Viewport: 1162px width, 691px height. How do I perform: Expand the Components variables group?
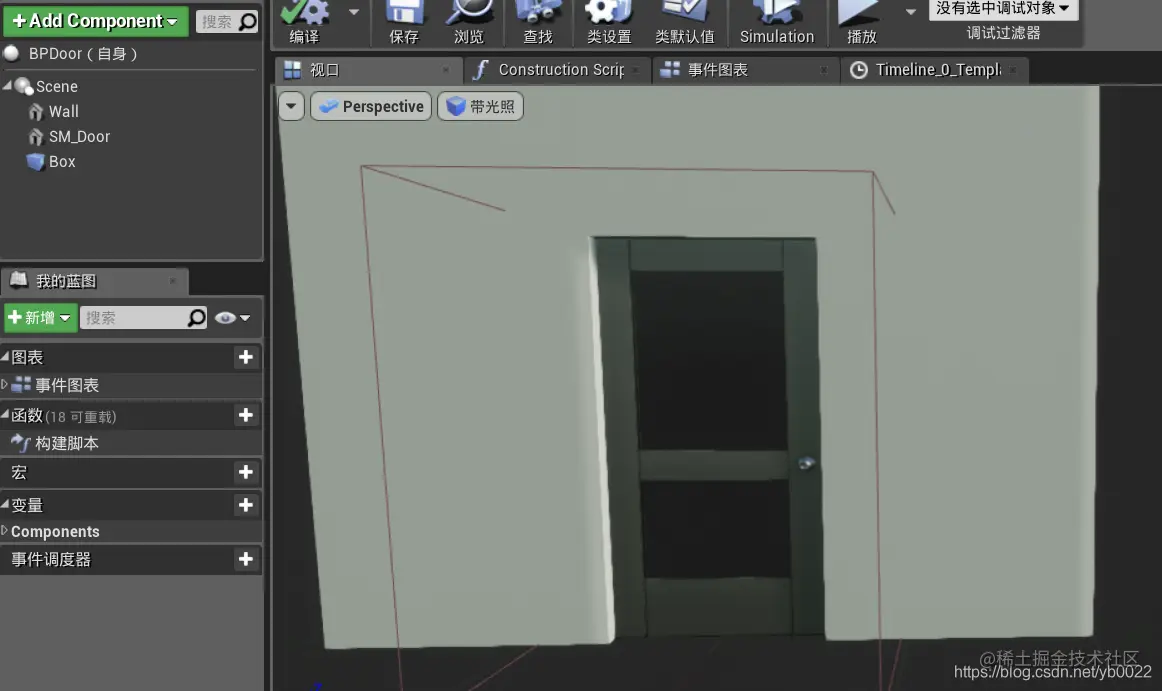click(4, 531)
